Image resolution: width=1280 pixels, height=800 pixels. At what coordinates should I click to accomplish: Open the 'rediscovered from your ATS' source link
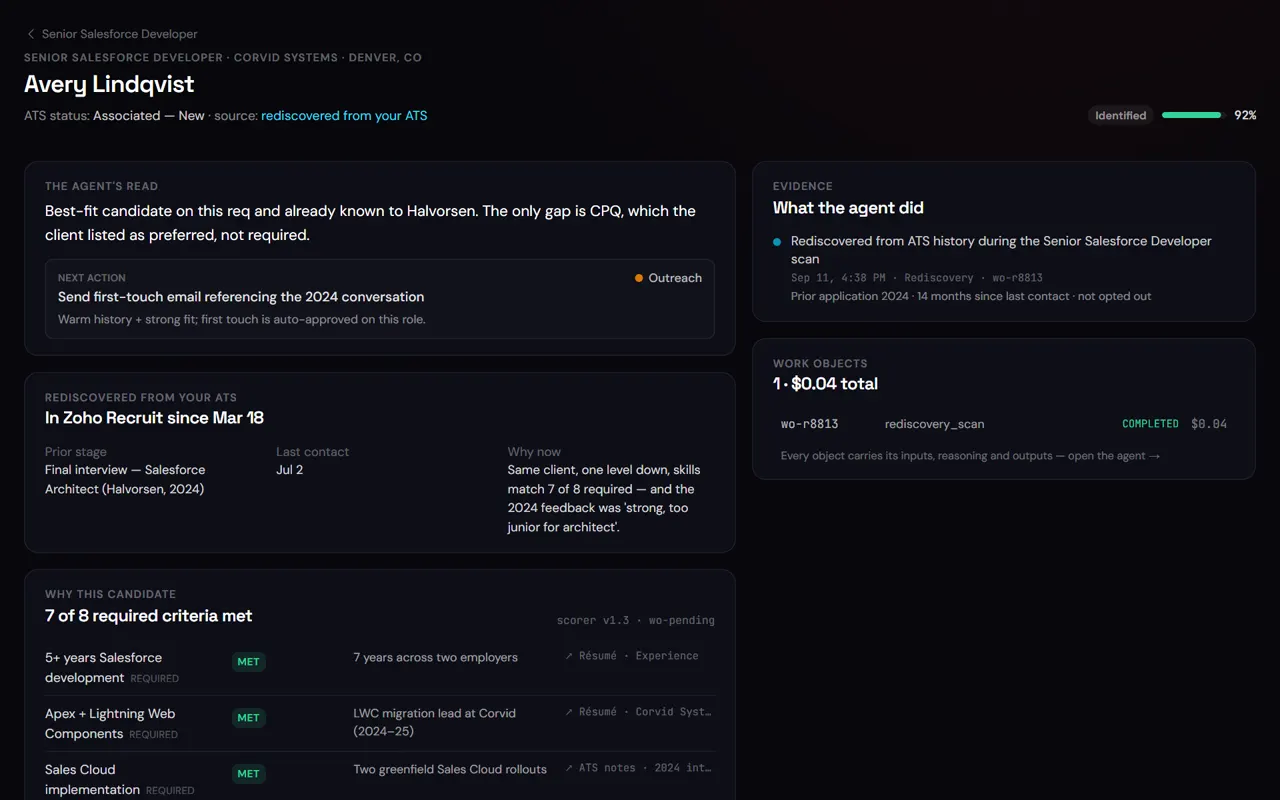[x=344, y=116]
